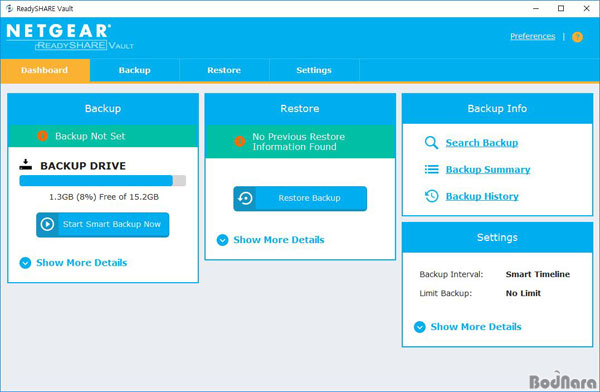
Task: Open the Backup tab
Action: pyautogui.click(x=135, y=70)
